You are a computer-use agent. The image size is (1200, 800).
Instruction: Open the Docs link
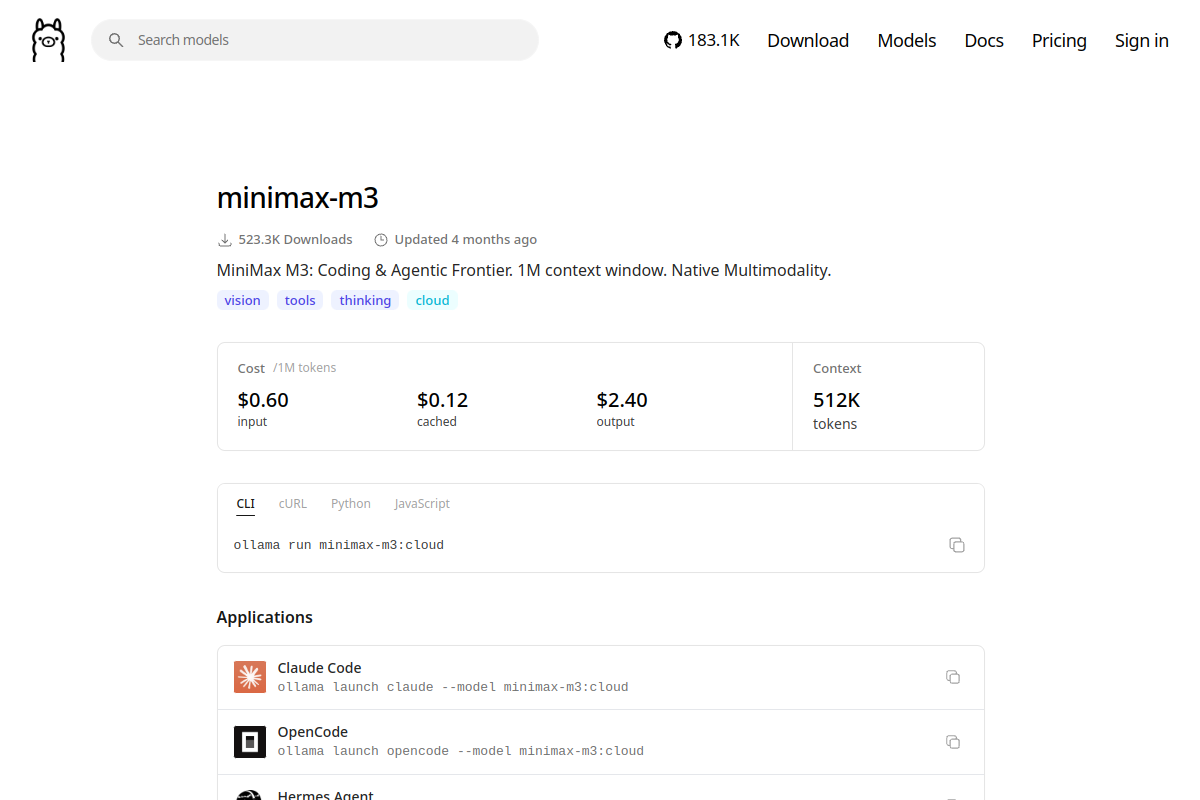[984, 40]
